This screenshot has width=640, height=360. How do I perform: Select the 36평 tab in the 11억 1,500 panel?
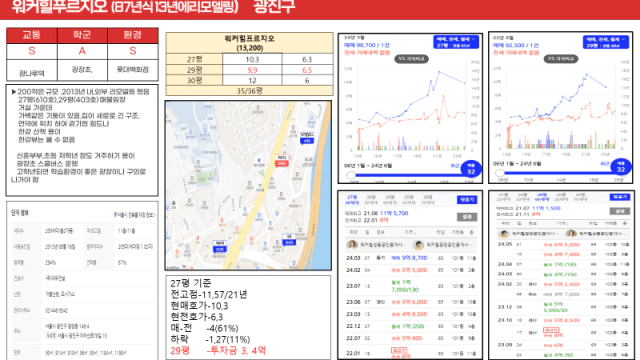[x=580, y=197]
